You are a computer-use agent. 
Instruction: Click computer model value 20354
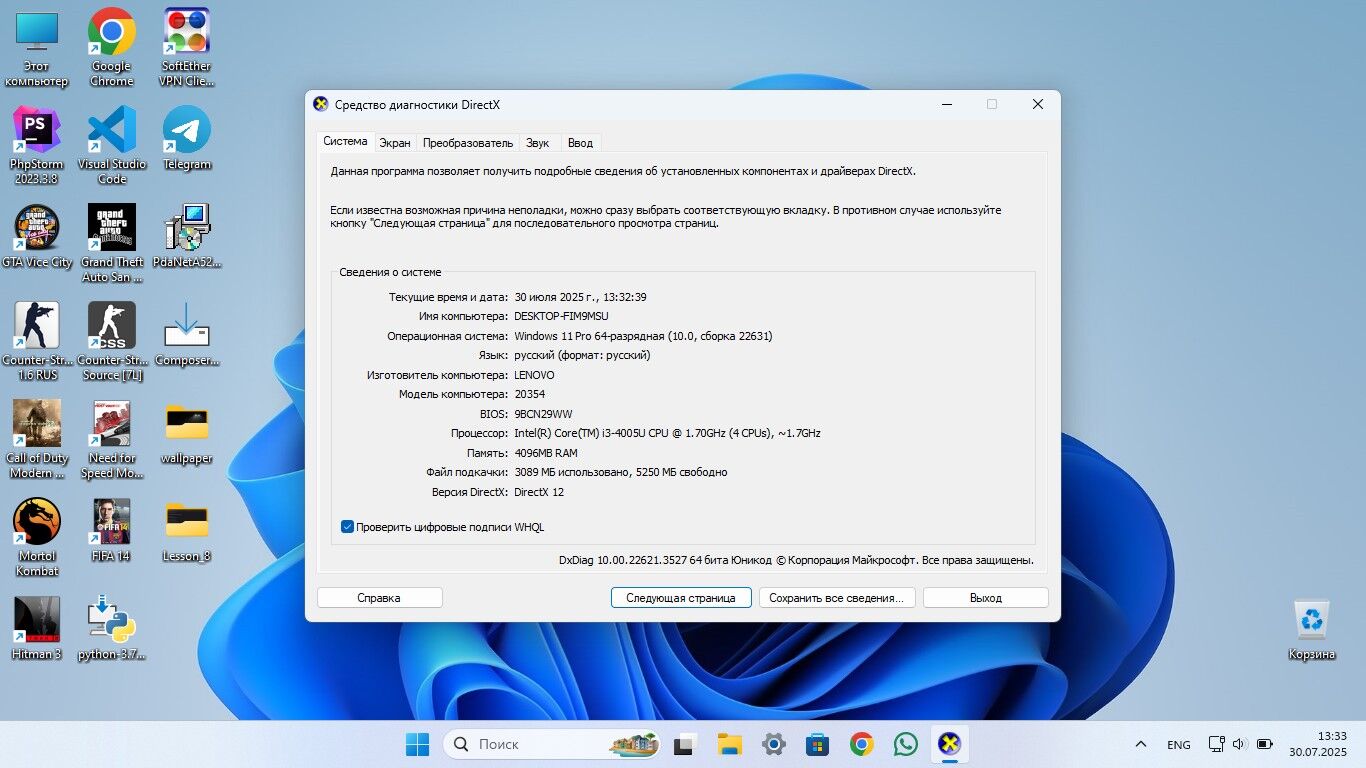point(529,394)
